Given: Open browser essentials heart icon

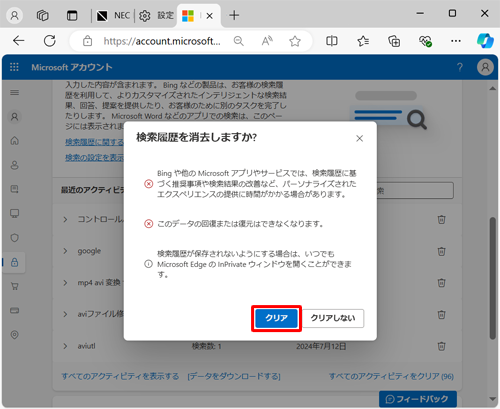Looking at the screenshot, I should point(425,41).
